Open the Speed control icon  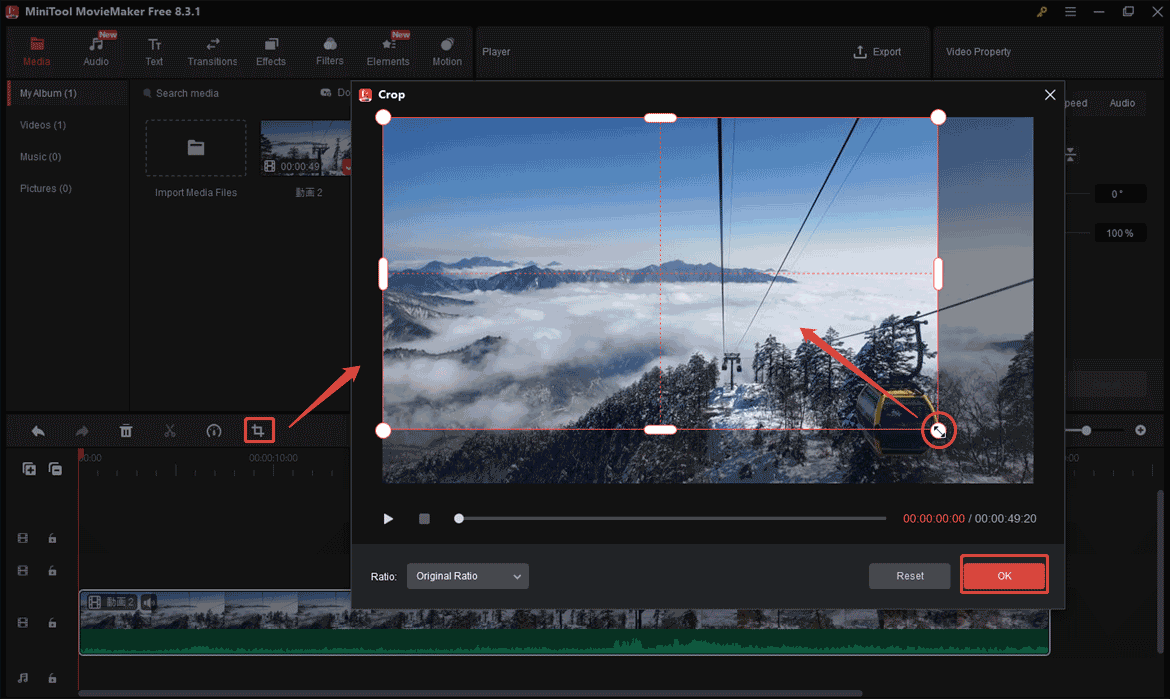(x=213, y=431)
